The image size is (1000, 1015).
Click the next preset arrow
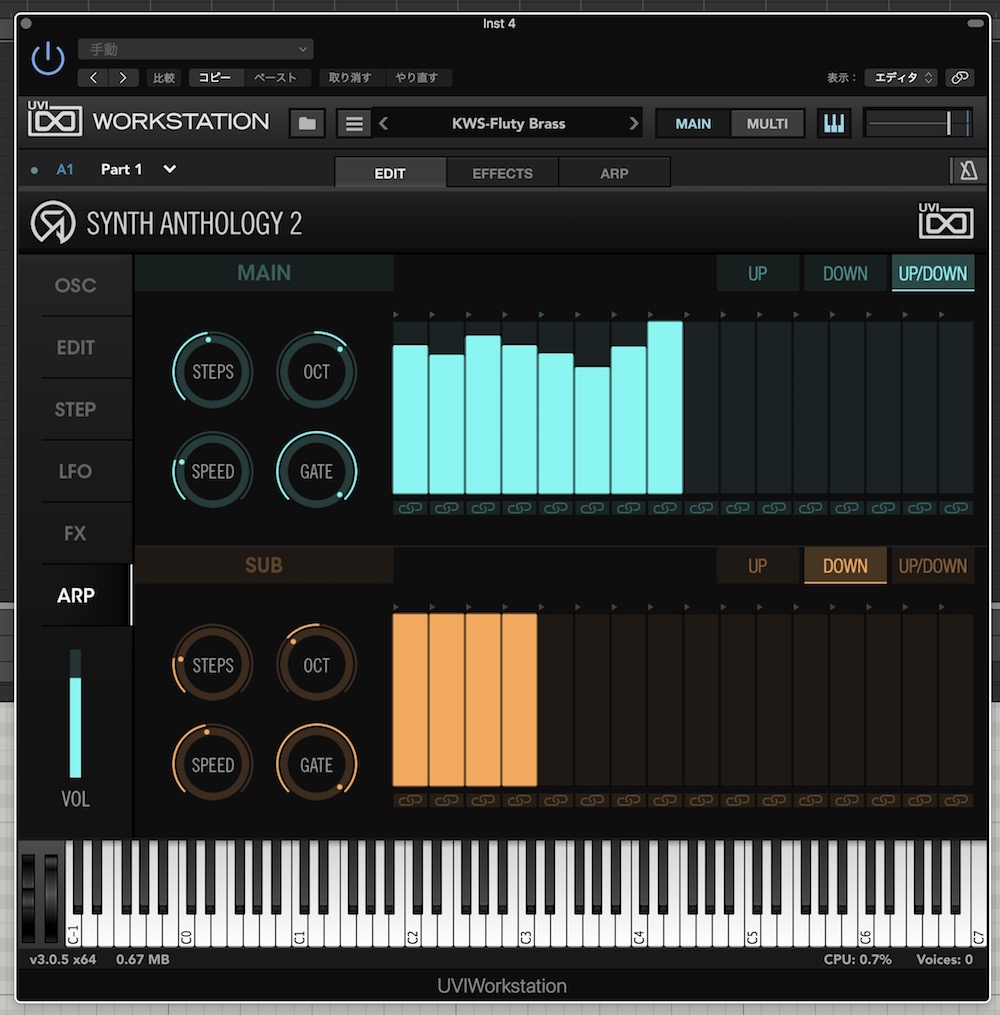[x=633, y=123]
